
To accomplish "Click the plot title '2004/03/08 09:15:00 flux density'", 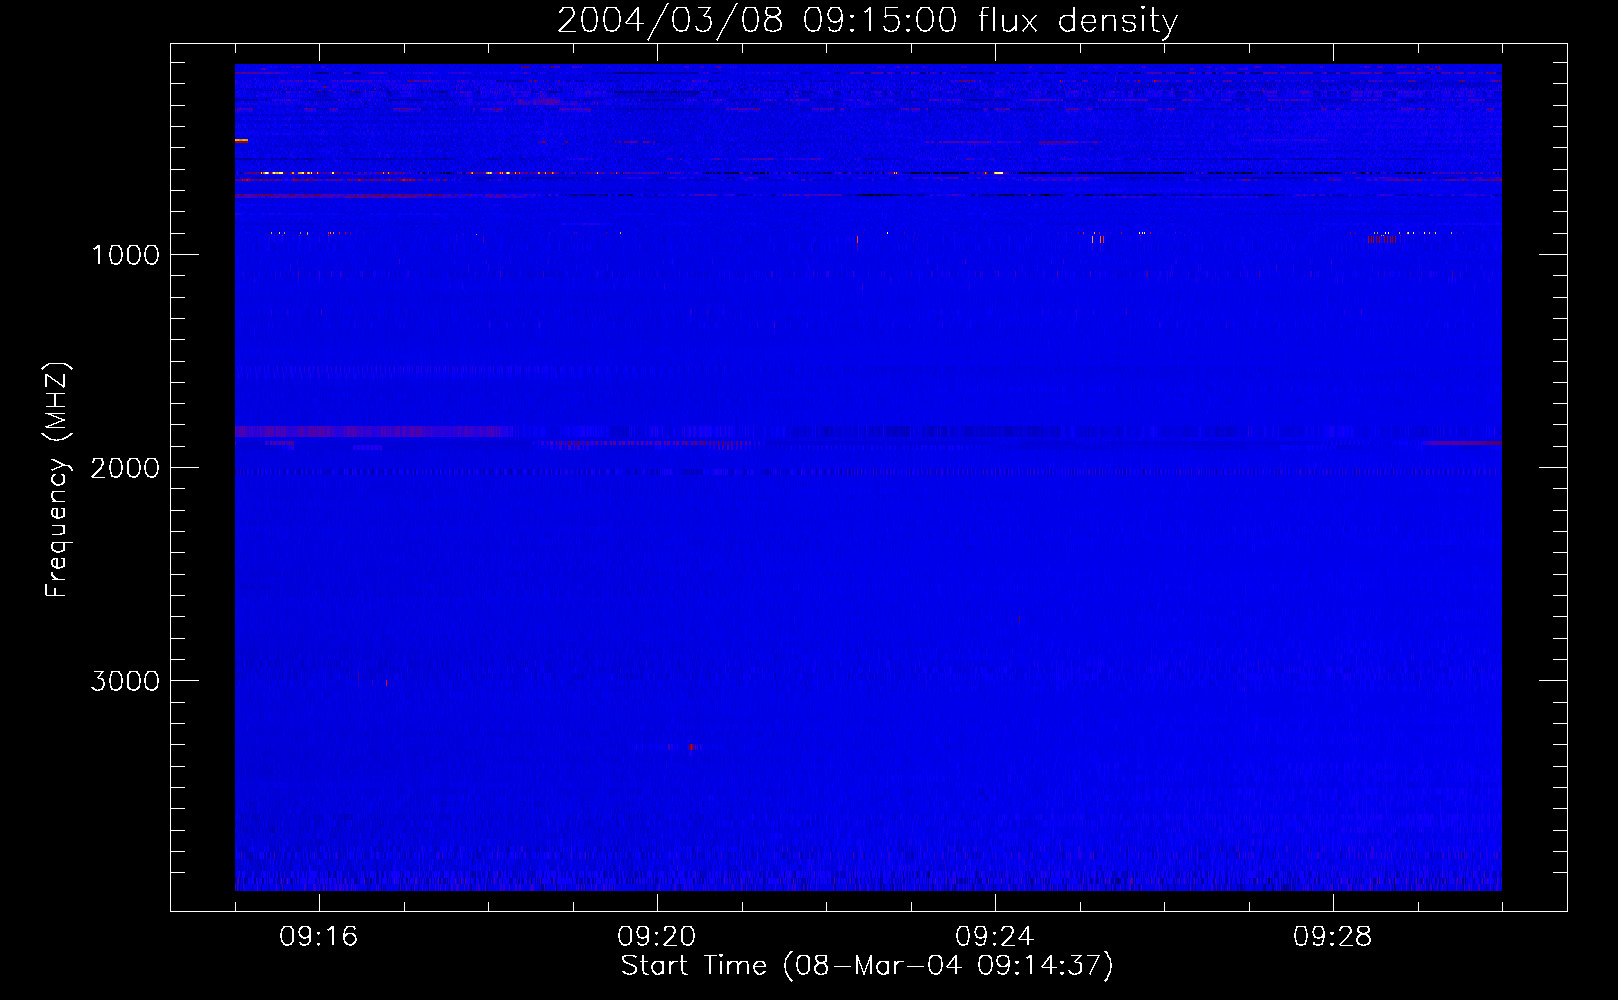I will (867, 21).
